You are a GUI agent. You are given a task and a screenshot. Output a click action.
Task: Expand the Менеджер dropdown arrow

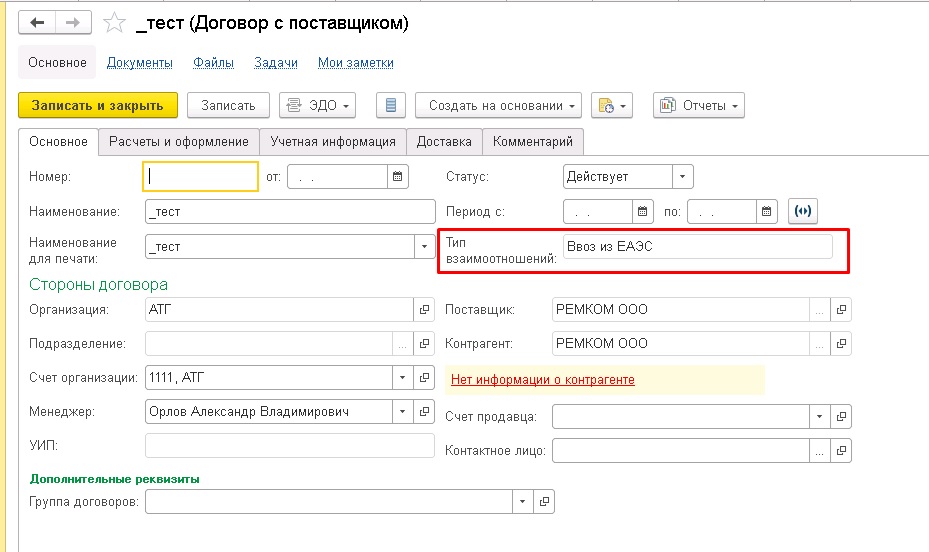click(403, 412)
